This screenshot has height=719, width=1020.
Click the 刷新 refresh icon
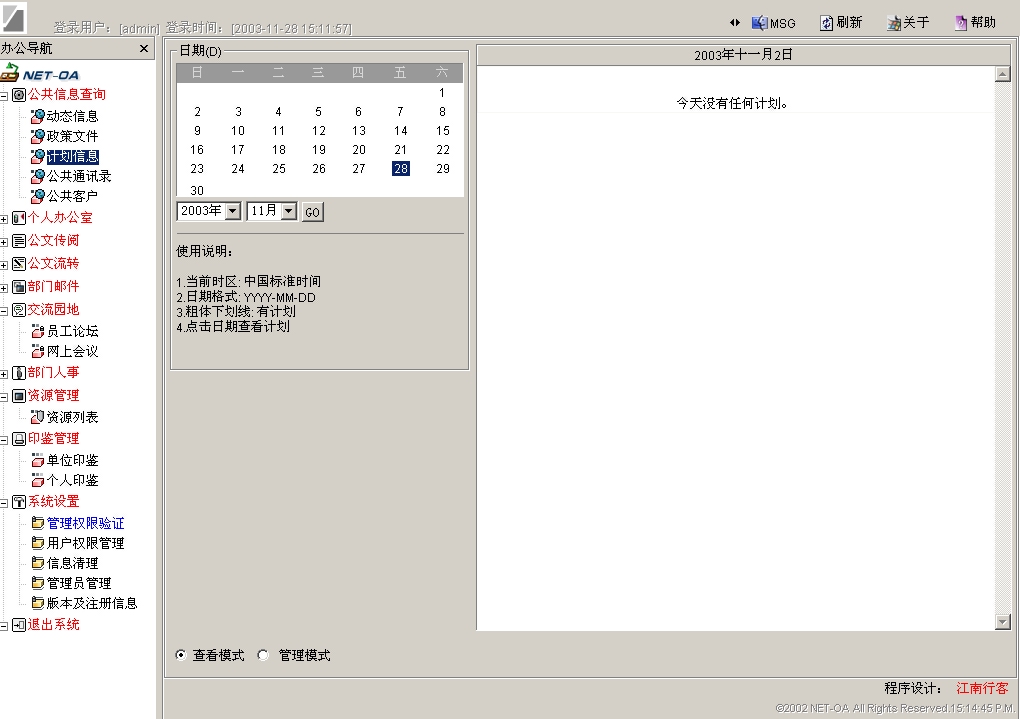[827, 23]
